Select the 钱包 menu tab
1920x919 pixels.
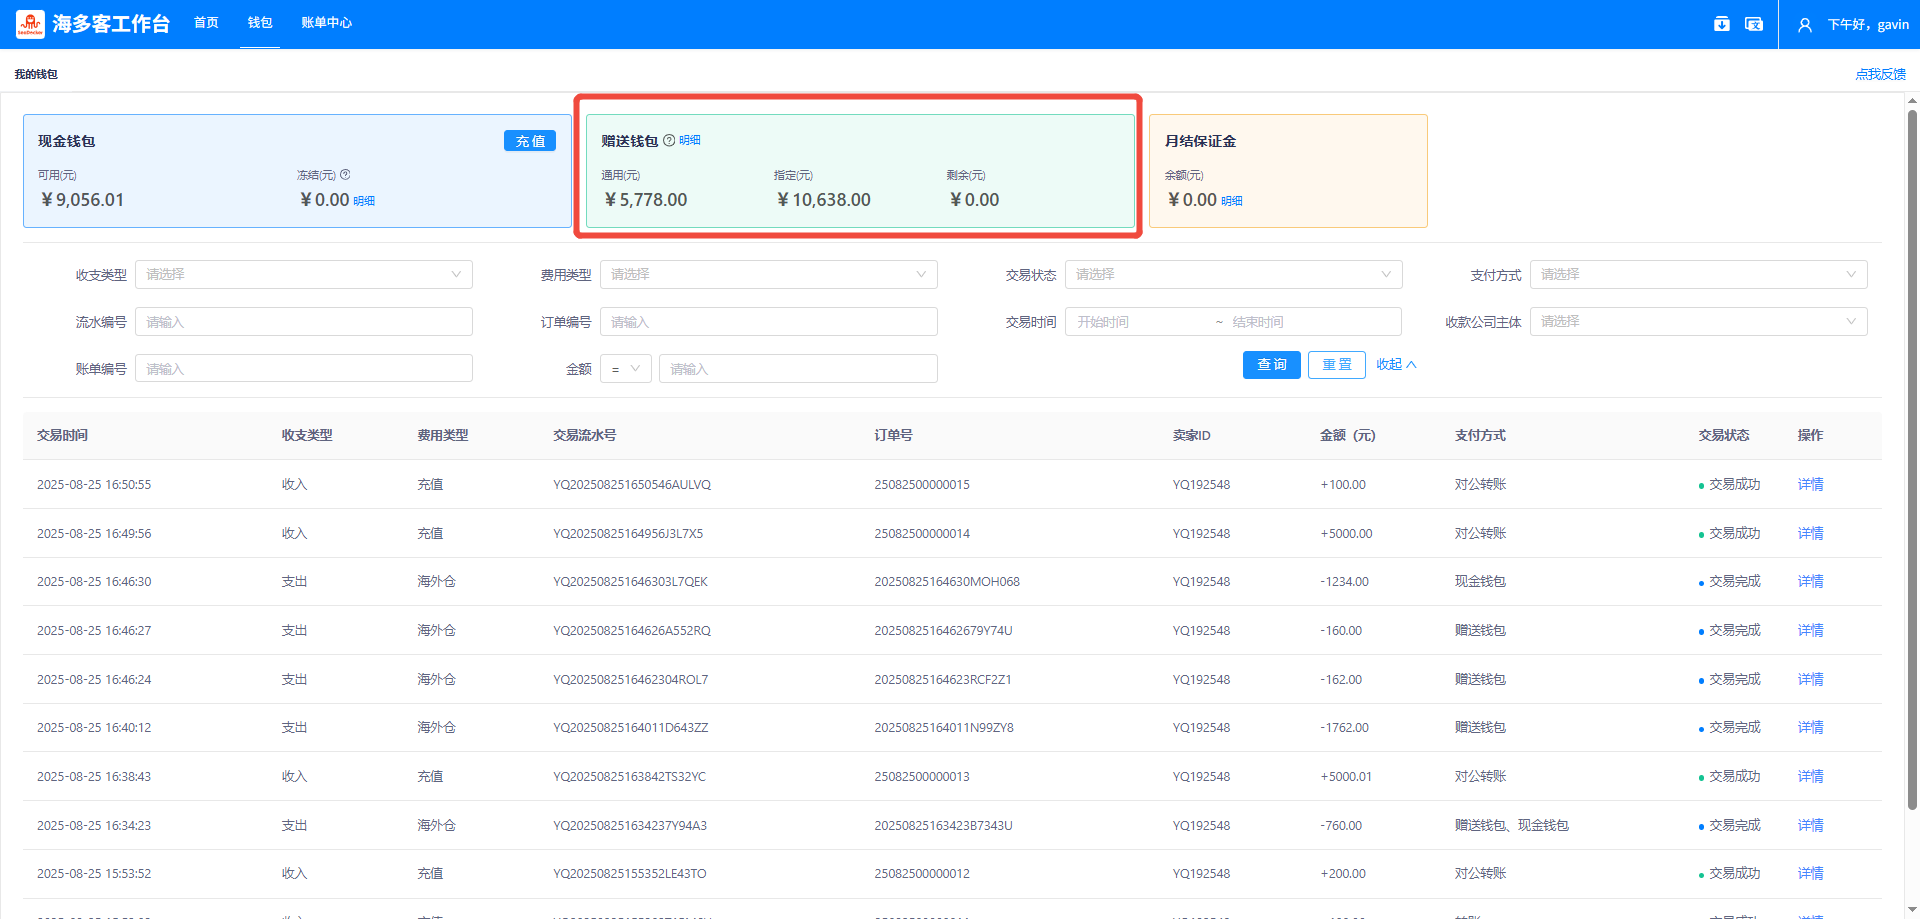click(x=260, y=23)
